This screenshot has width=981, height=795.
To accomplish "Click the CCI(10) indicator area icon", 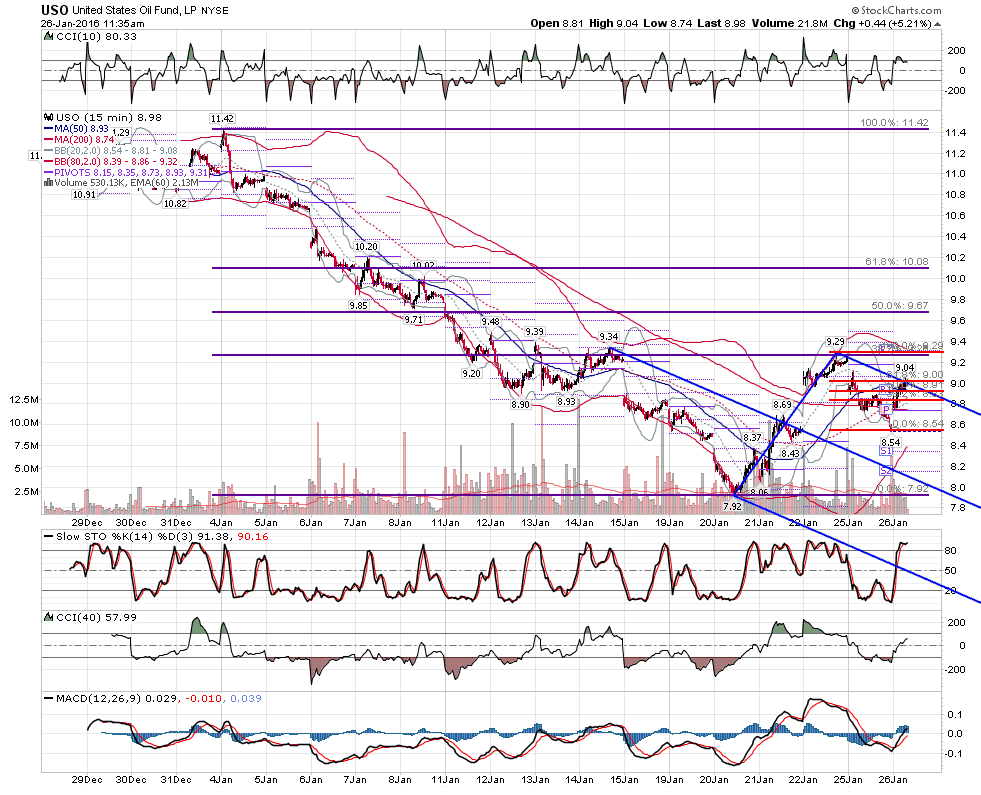I will click(49, 36).
